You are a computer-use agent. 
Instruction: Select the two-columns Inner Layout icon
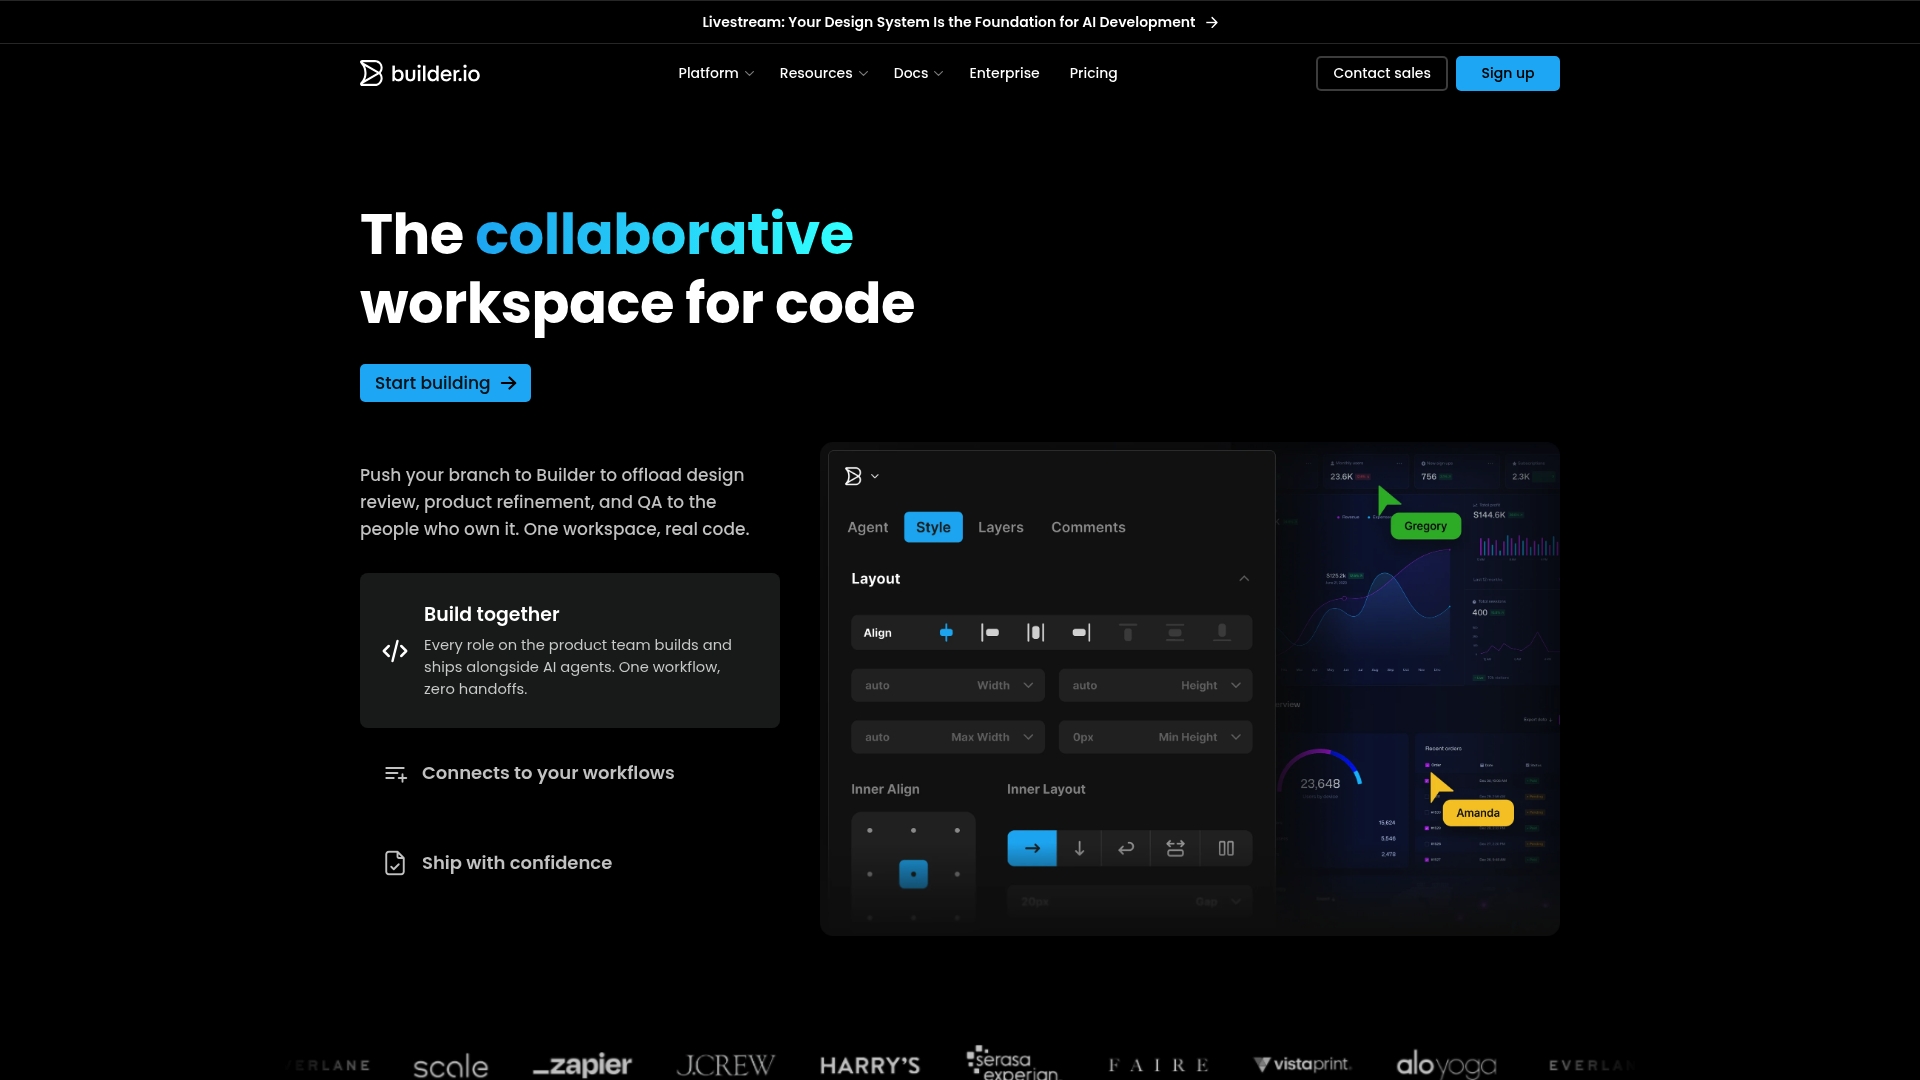1226,848
